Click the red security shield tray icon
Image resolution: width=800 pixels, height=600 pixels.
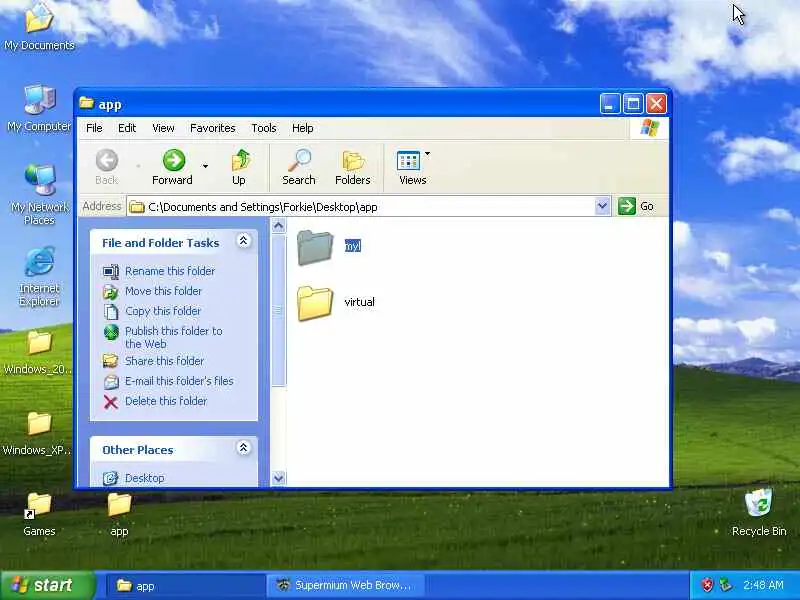[707, 585]
